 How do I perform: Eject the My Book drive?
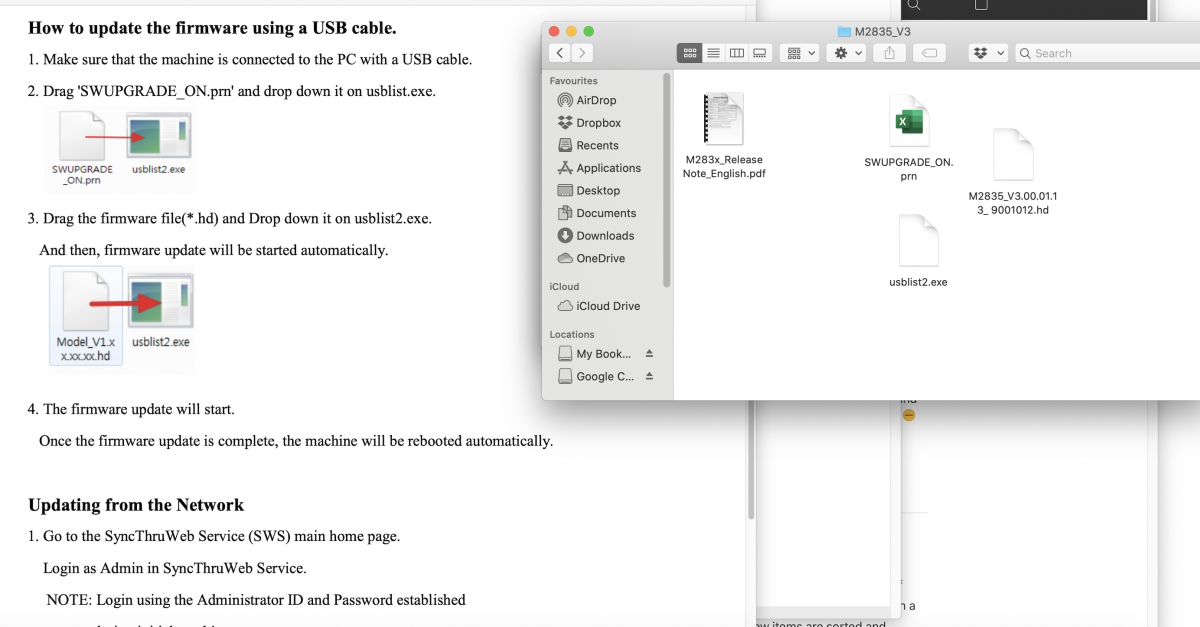[x=649, y=354]
